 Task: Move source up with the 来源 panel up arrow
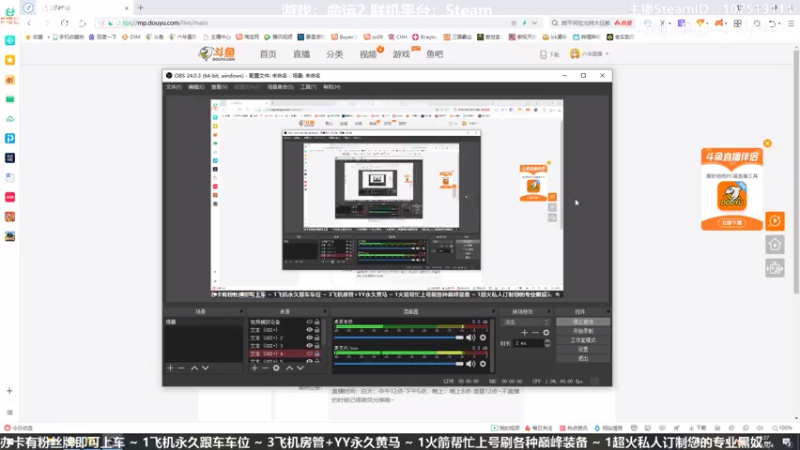pyautogui.click(x=289, y=368)
